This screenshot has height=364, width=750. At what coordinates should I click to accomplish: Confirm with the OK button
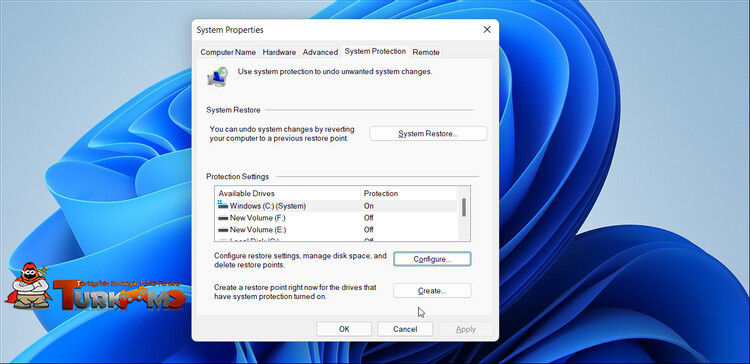pyautogui.click(x=344, y=329)
